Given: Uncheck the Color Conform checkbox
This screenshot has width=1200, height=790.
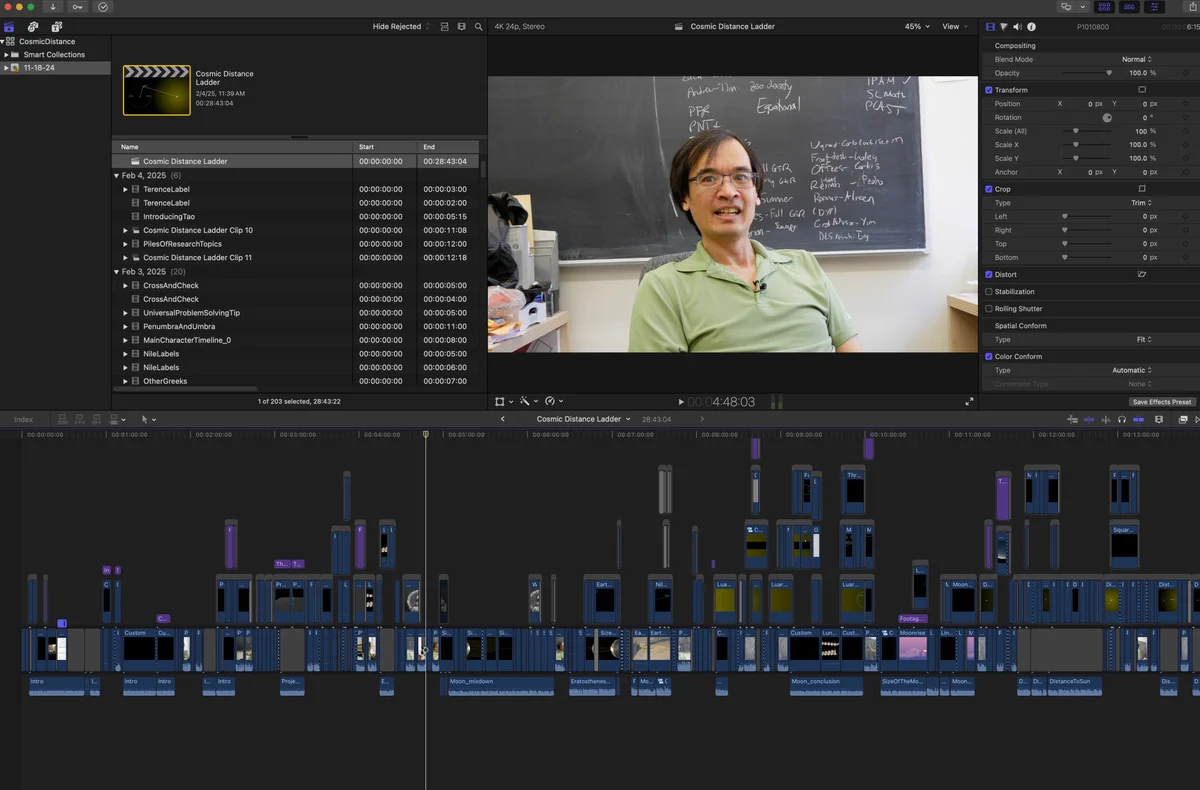Looking at the screenshot, I should point(989,356).
